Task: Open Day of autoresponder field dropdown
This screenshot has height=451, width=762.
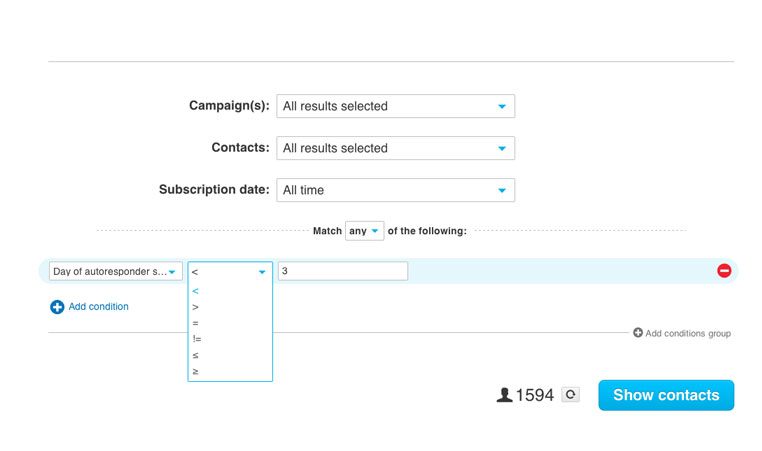Action: click(116, 271)
